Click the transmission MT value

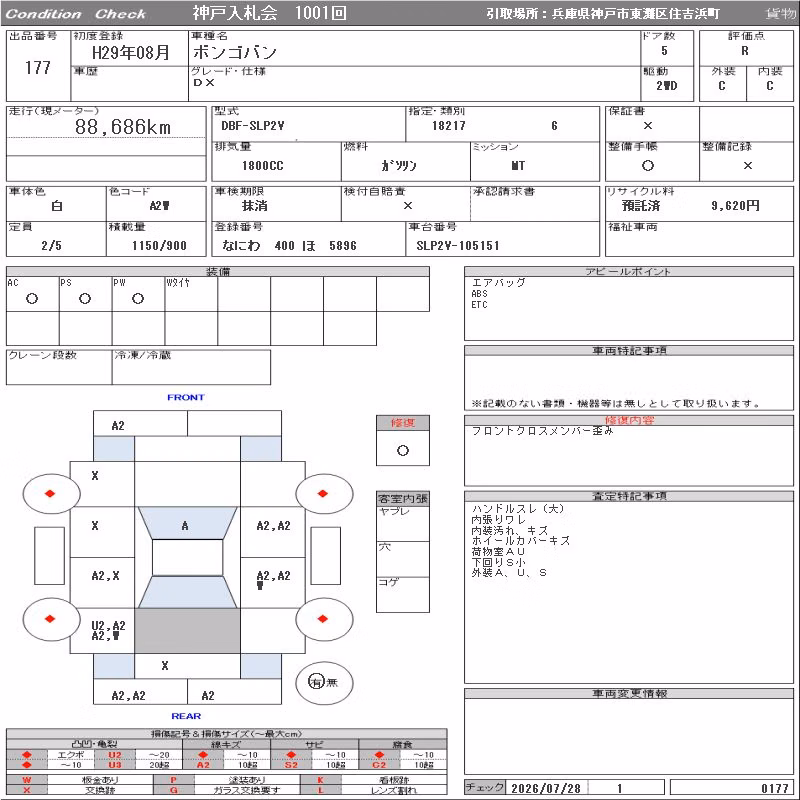[x=518, y=166]
